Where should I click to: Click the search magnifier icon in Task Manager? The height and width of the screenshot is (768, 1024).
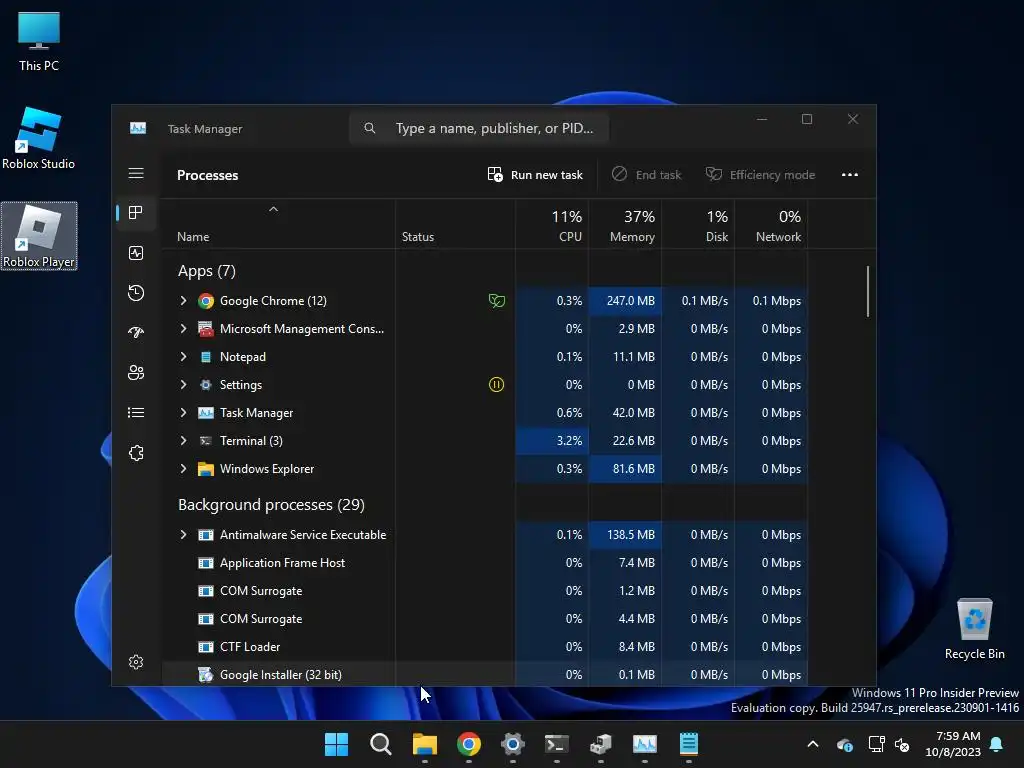point(370,128)
